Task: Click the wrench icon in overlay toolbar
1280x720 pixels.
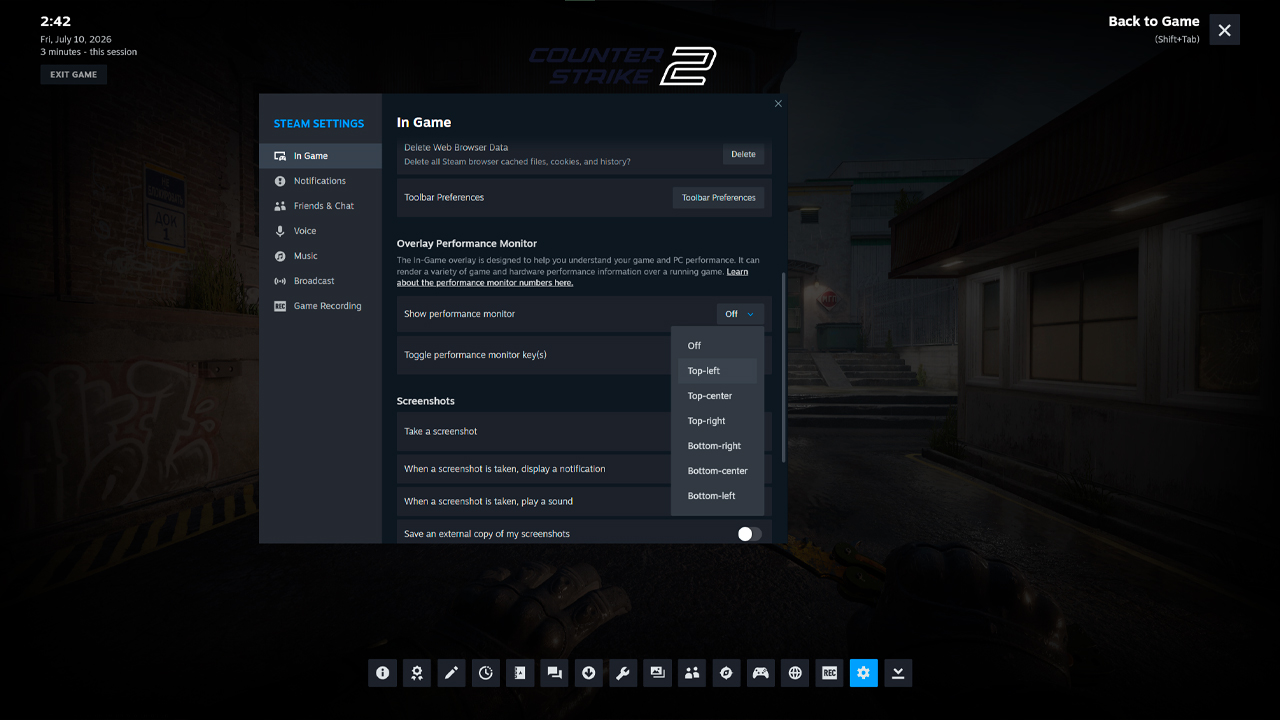Action: click(x=623, y=673)
